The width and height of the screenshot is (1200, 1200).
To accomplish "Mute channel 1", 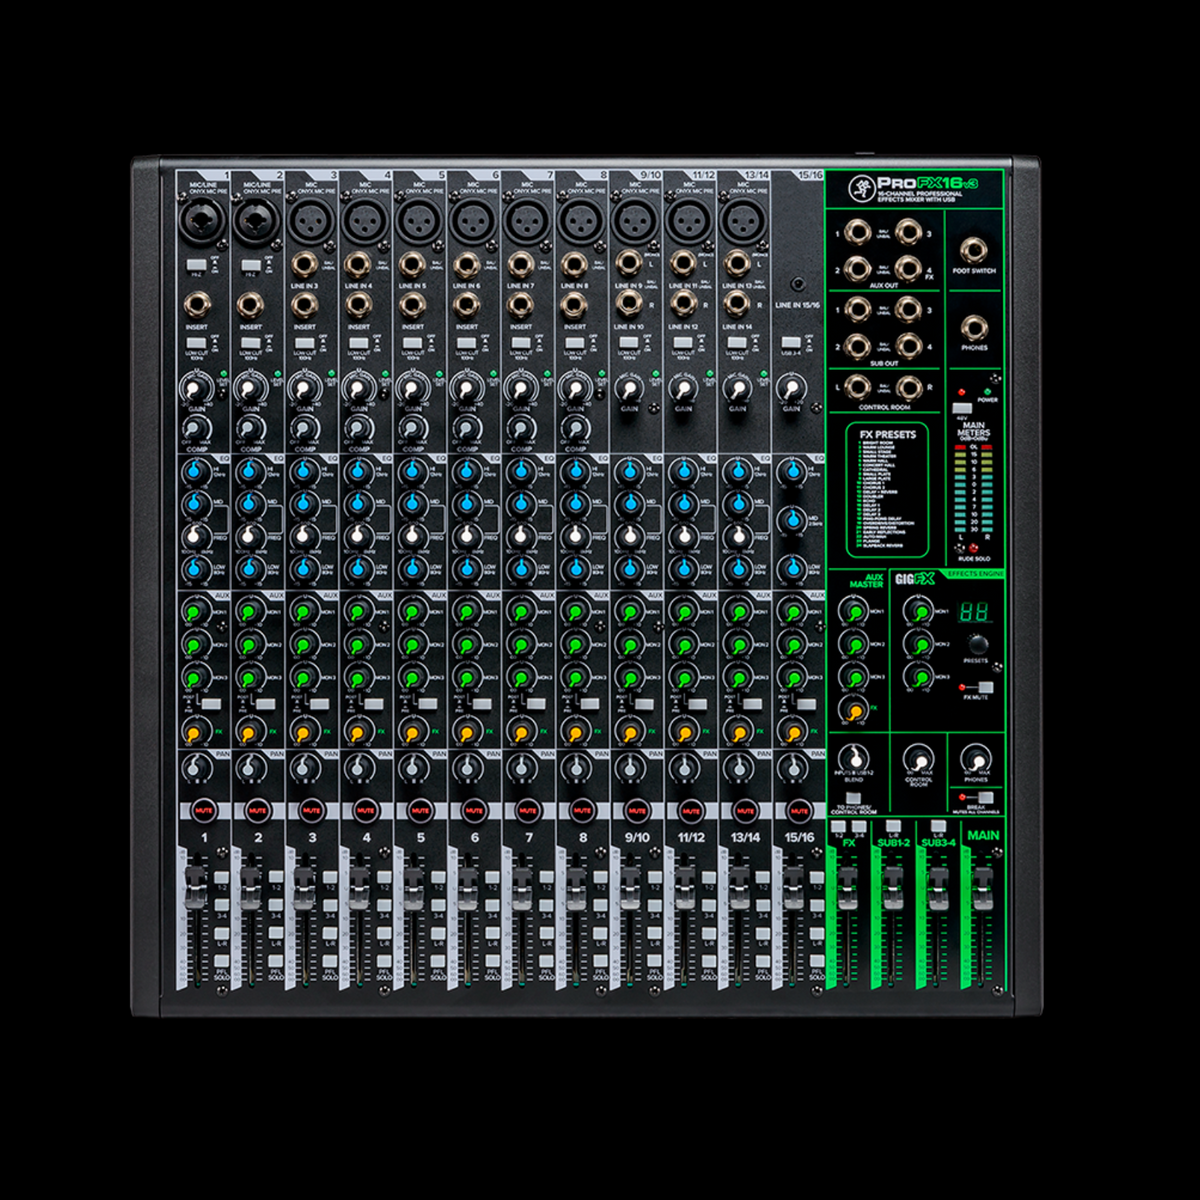I will 203,810.
